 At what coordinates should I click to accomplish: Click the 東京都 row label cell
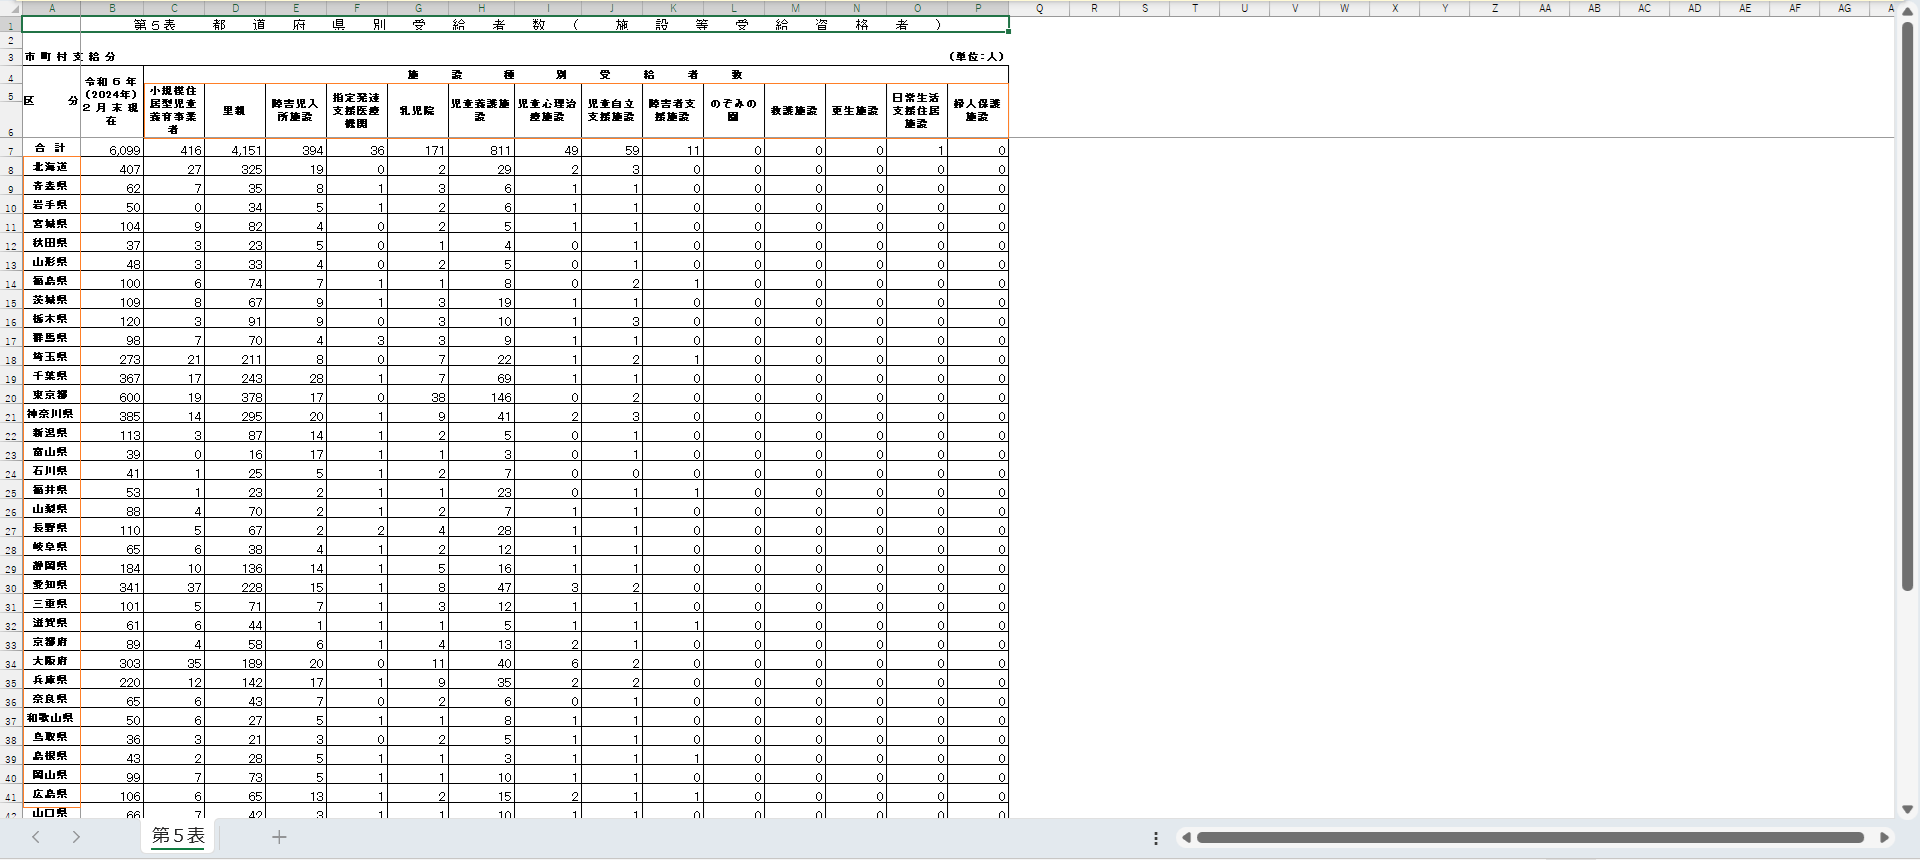(x=51, y=395)
